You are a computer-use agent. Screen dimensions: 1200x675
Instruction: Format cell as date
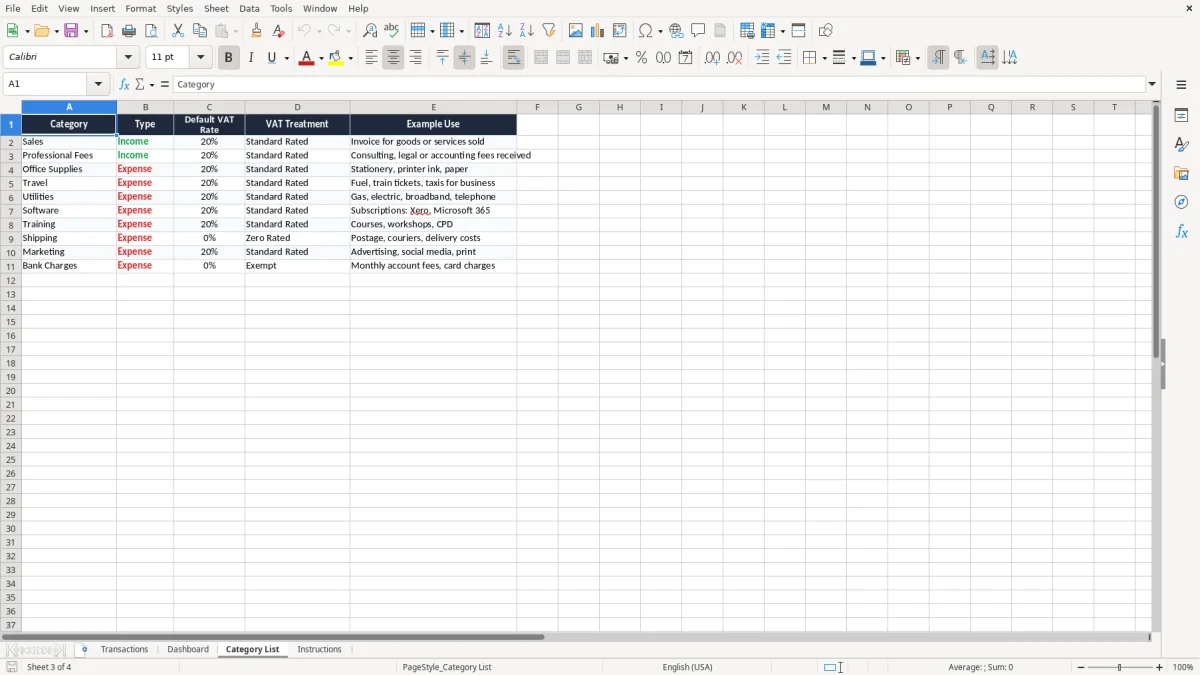(x=686, y=58)
